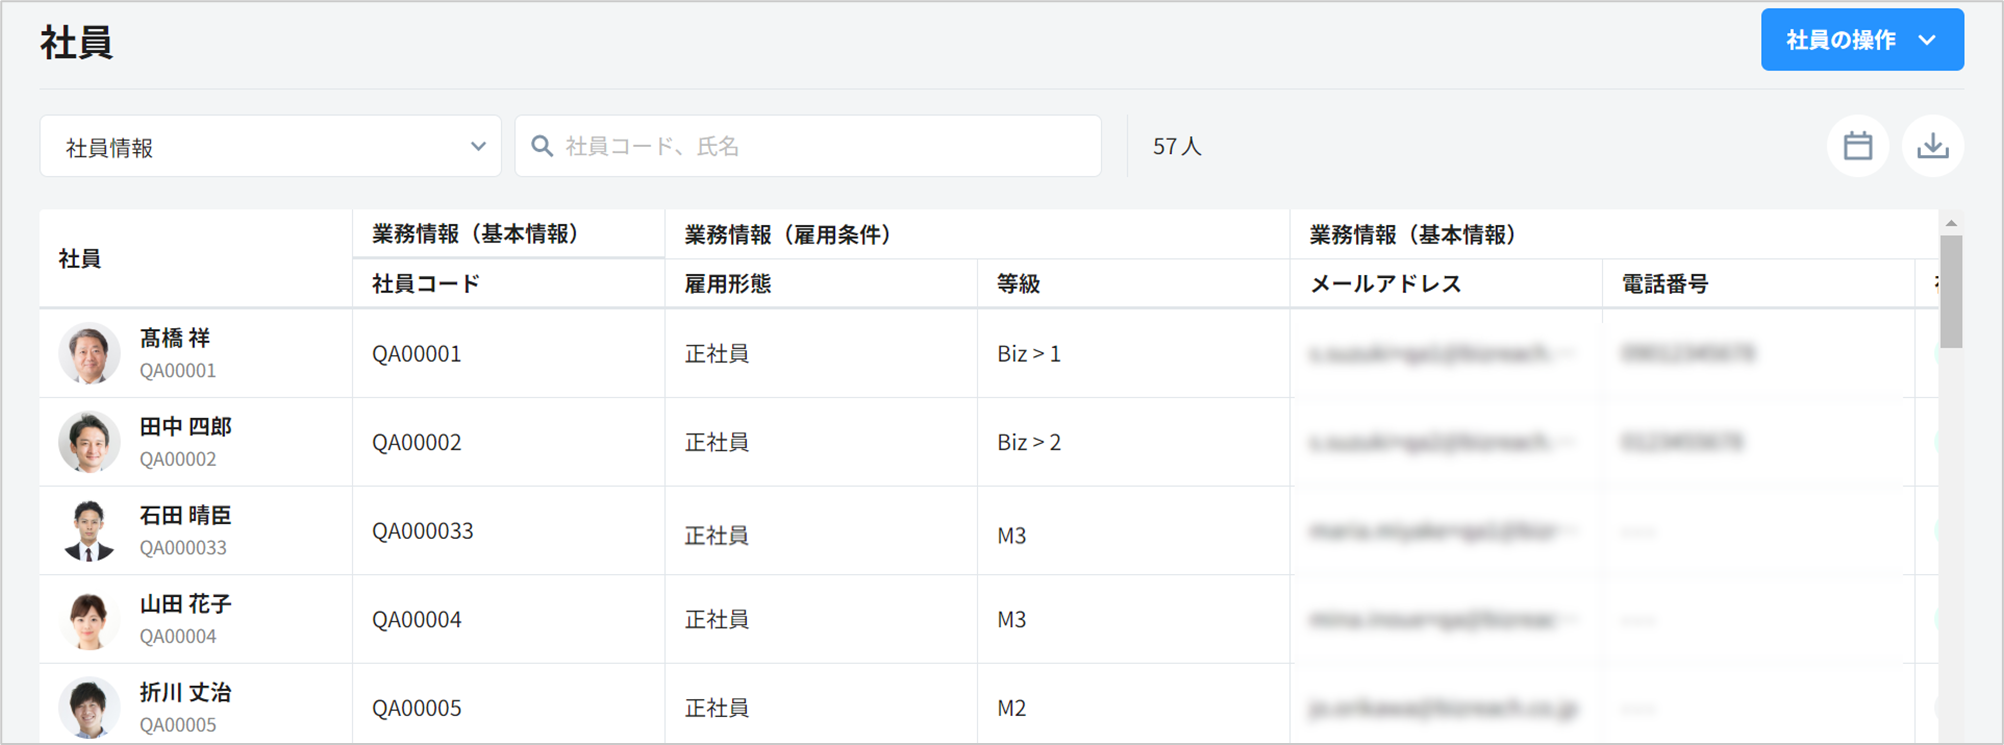Click the 雇用形態 column header
2004x745 pixels.
727,284
